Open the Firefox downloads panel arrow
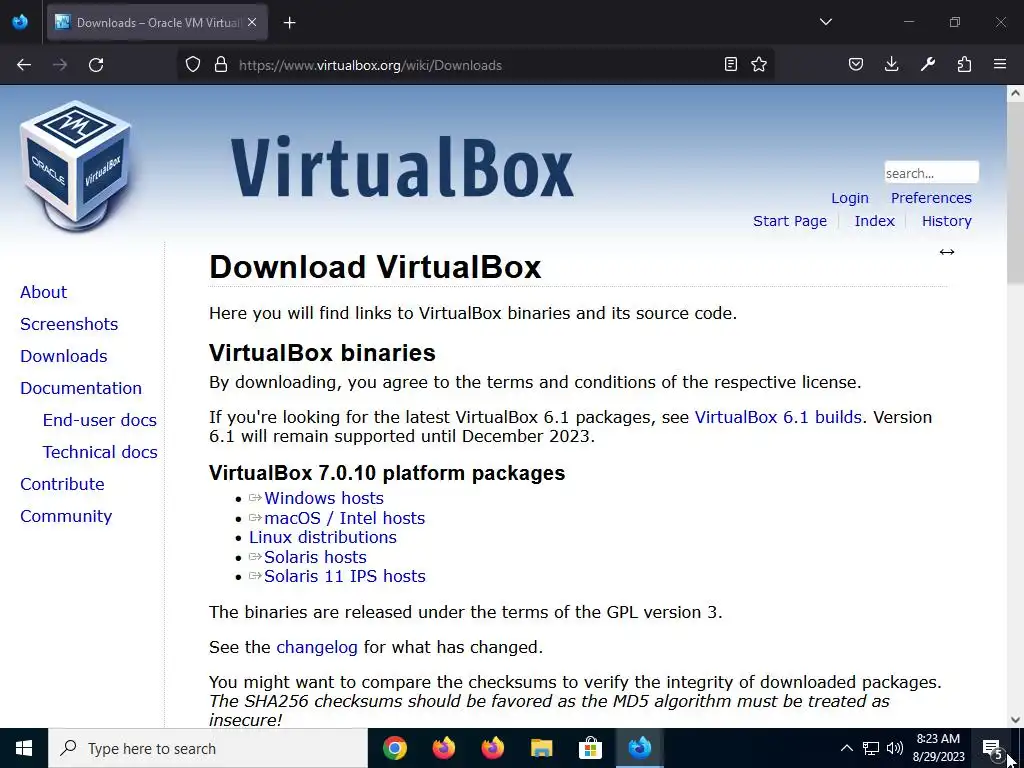The height and width of the screenshot is (768, 1024). pos(891,65)
